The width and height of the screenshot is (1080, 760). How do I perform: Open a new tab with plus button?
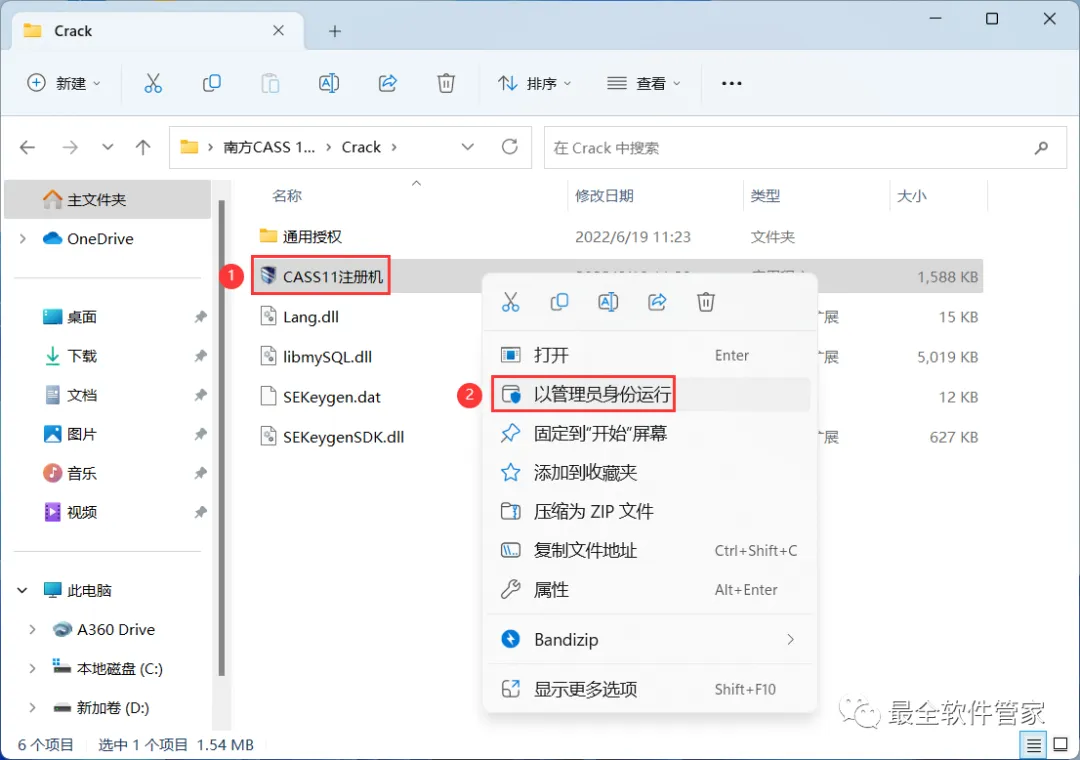point(335,31)
